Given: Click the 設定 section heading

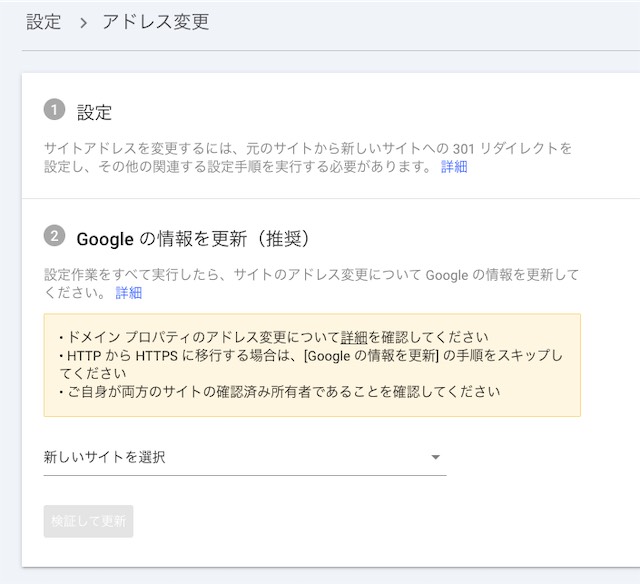Looking at the screenshot, I should (94, 112).
